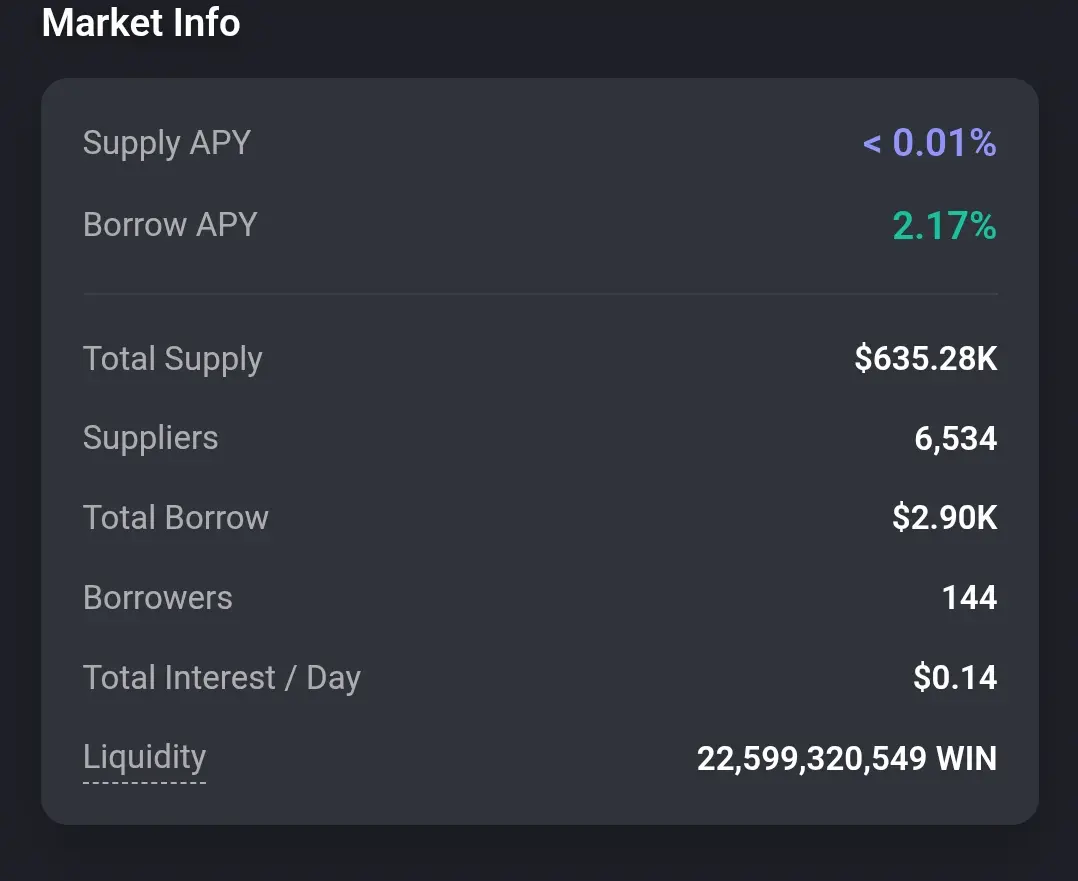Click the Total Interest / Day label
1078x881 pixels.
[221, 678]
